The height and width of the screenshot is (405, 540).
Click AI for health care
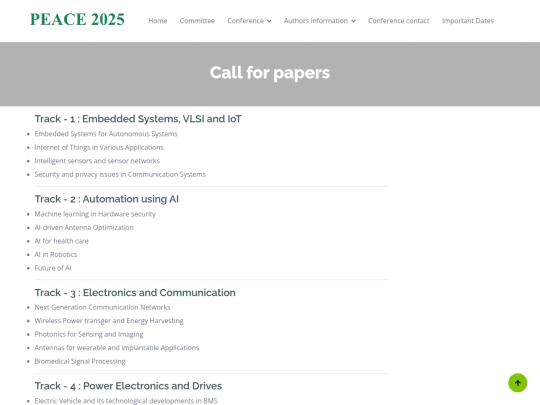[x=61, y=241]
